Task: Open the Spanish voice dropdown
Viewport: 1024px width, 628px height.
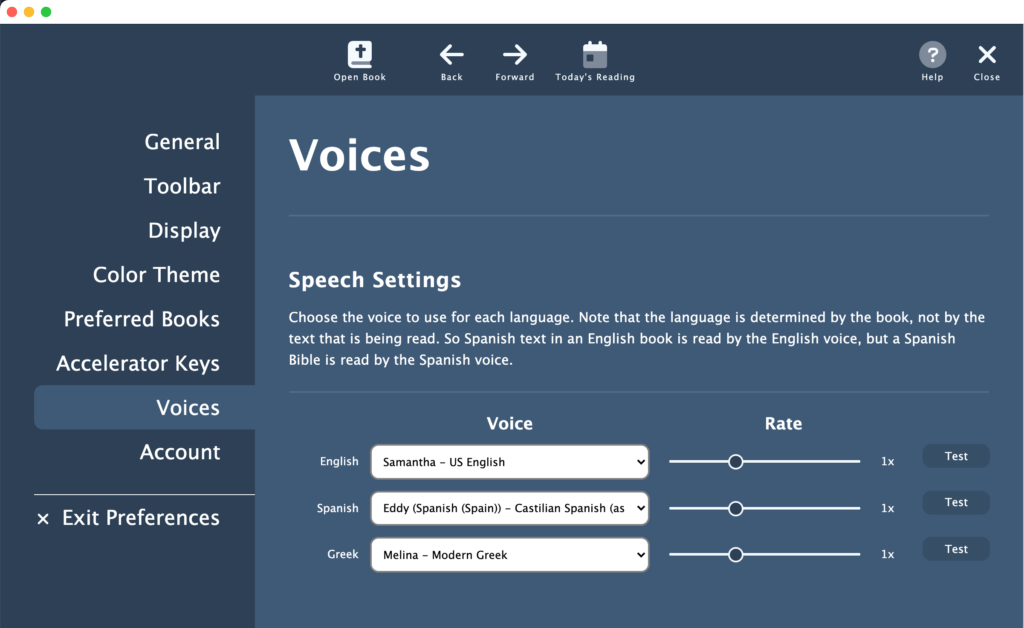Action: click(509, 508)
